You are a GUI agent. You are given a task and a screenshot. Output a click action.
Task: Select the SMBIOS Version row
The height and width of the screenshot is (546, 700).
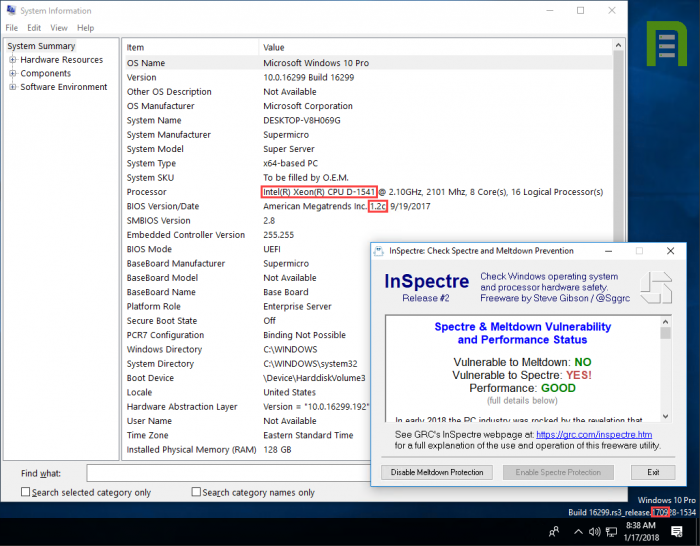tap(367, 221)
